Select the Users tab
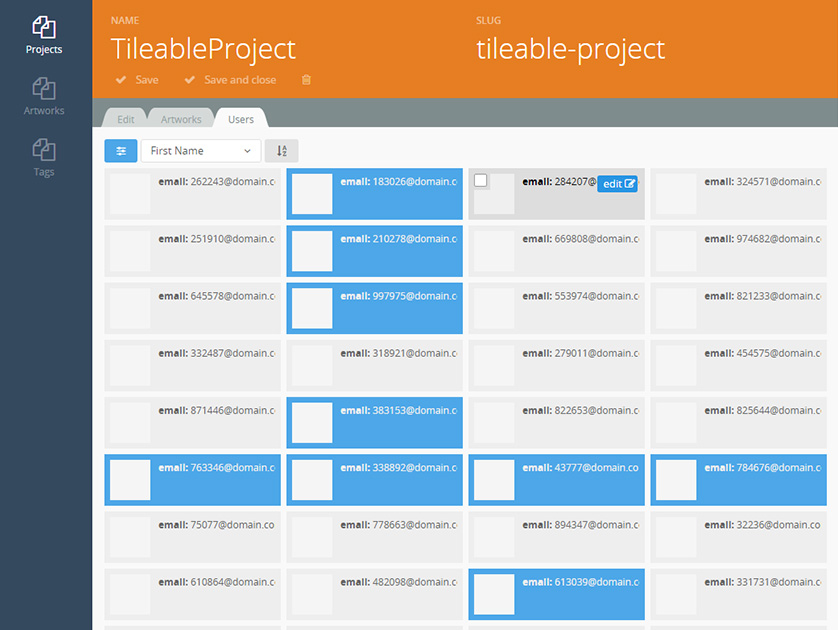838x630 pixels. (241, 119)
